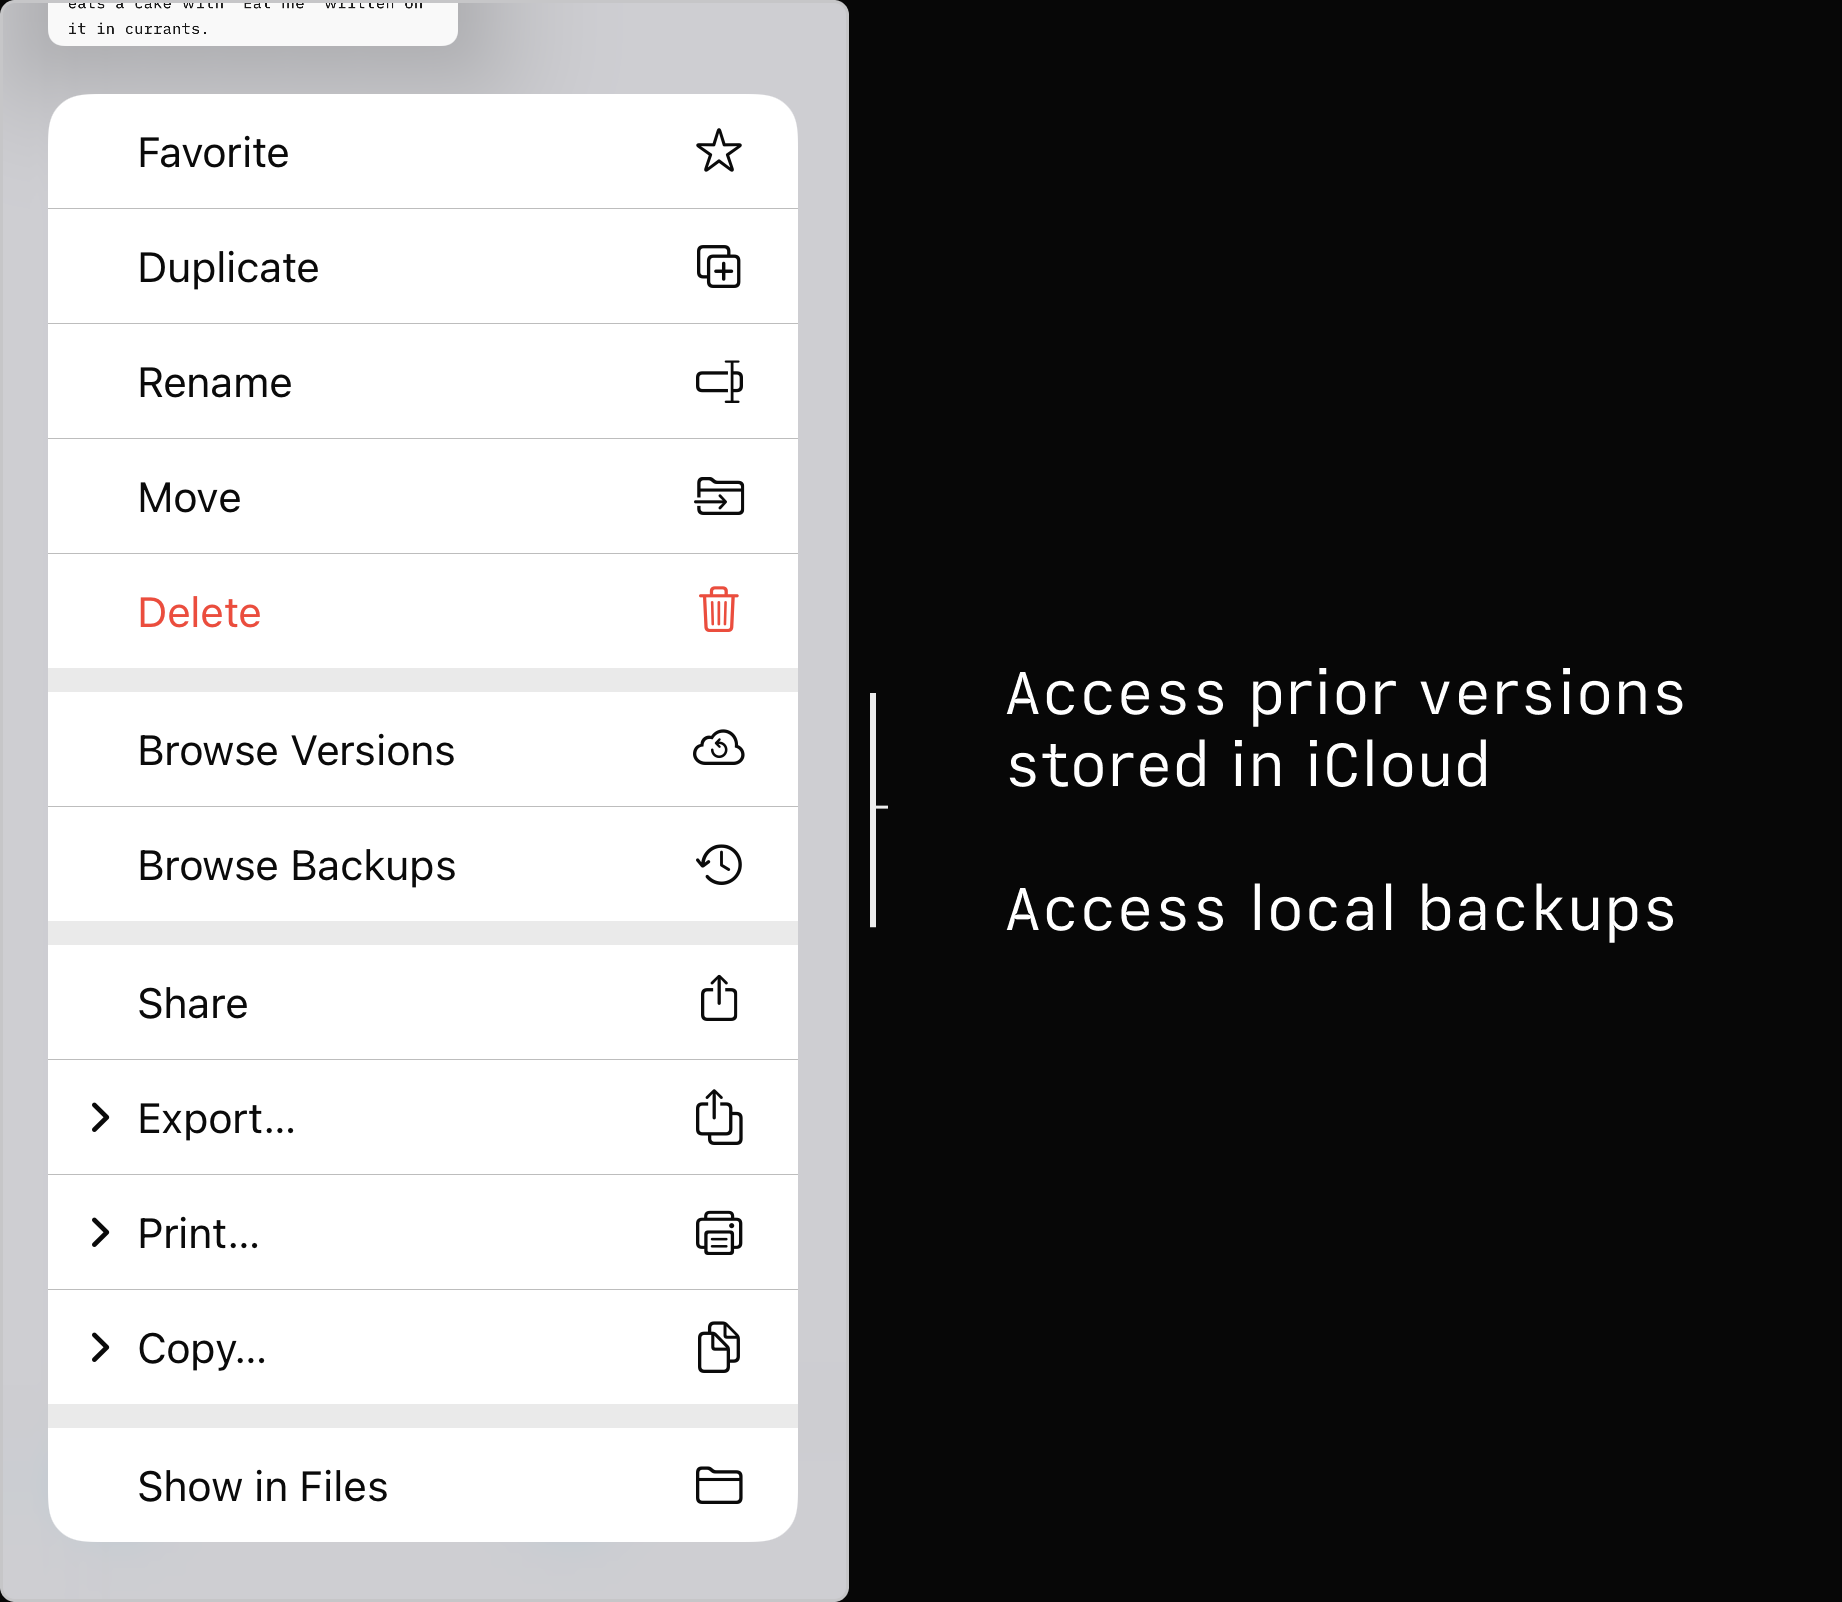
Task: Choose Rename in the menu
Action: click(215, 383)
